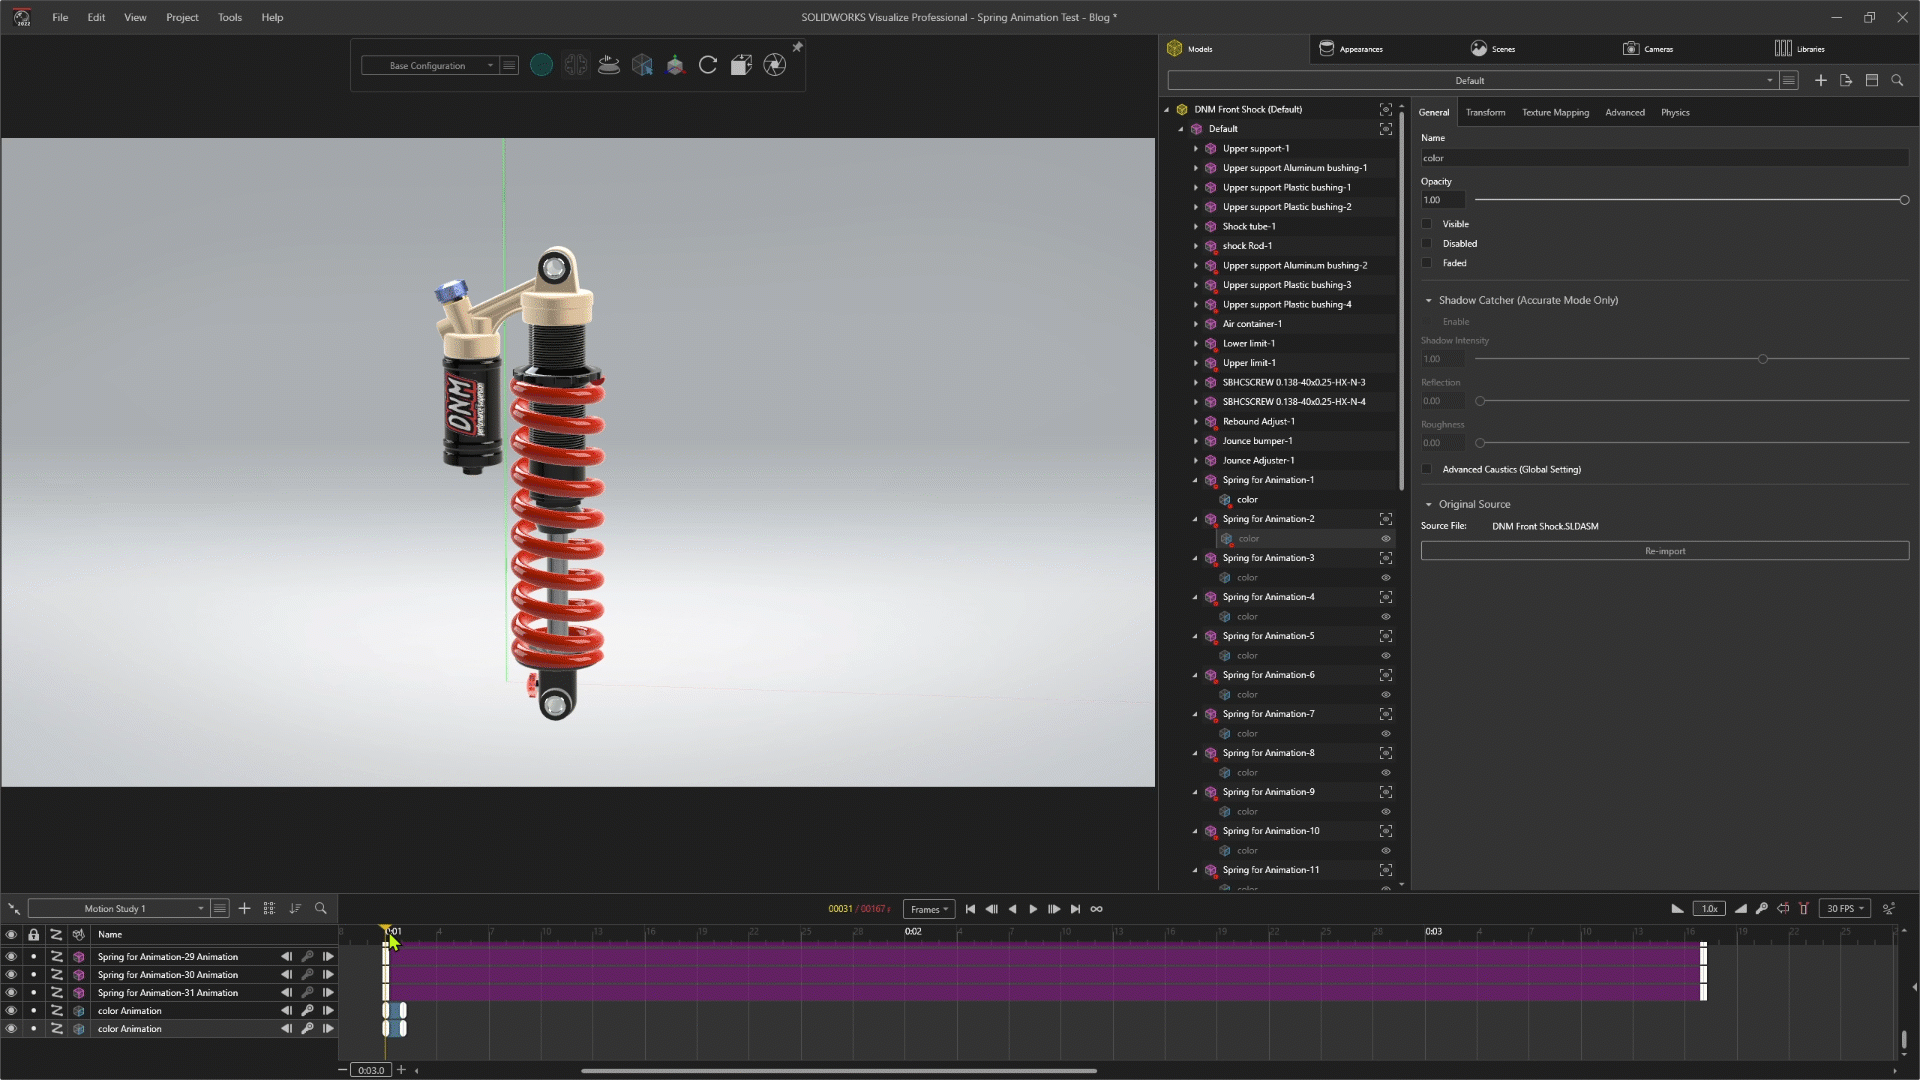Click the plus icon in the model tree header
The image size is (1920, 1080).
point(1820,80)
